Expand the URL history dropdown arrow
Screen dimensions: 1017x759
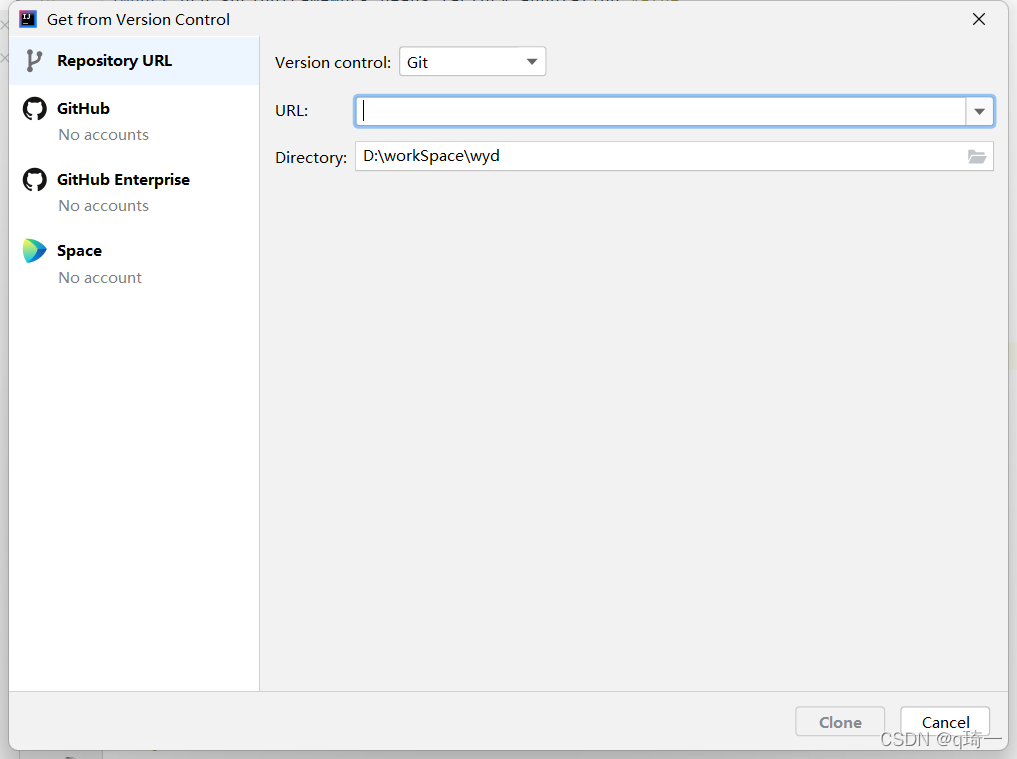pyautogui.click(x=979, y=112)
